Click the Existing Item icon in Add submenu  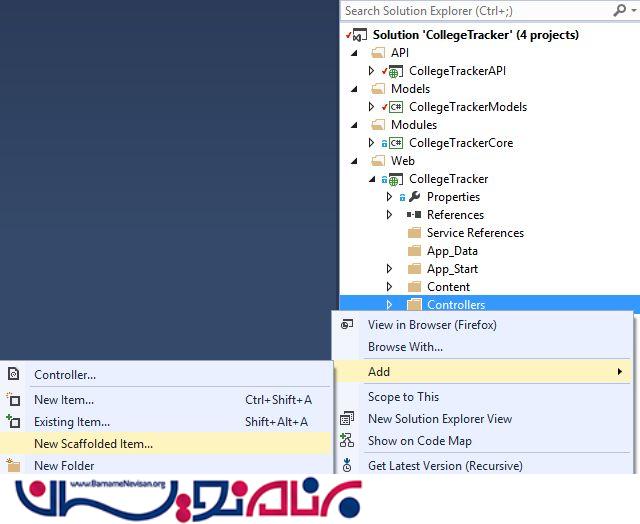(13, 421)
